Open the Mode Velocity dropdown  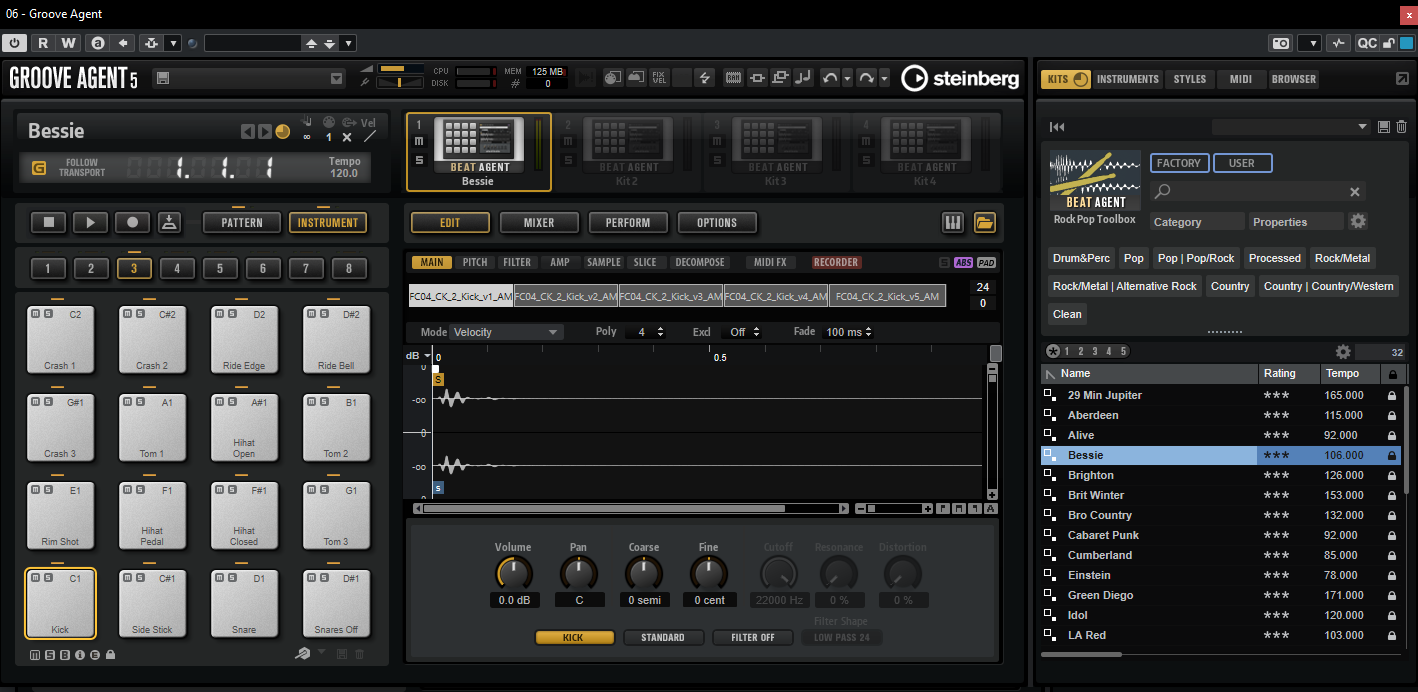point(505,332)
